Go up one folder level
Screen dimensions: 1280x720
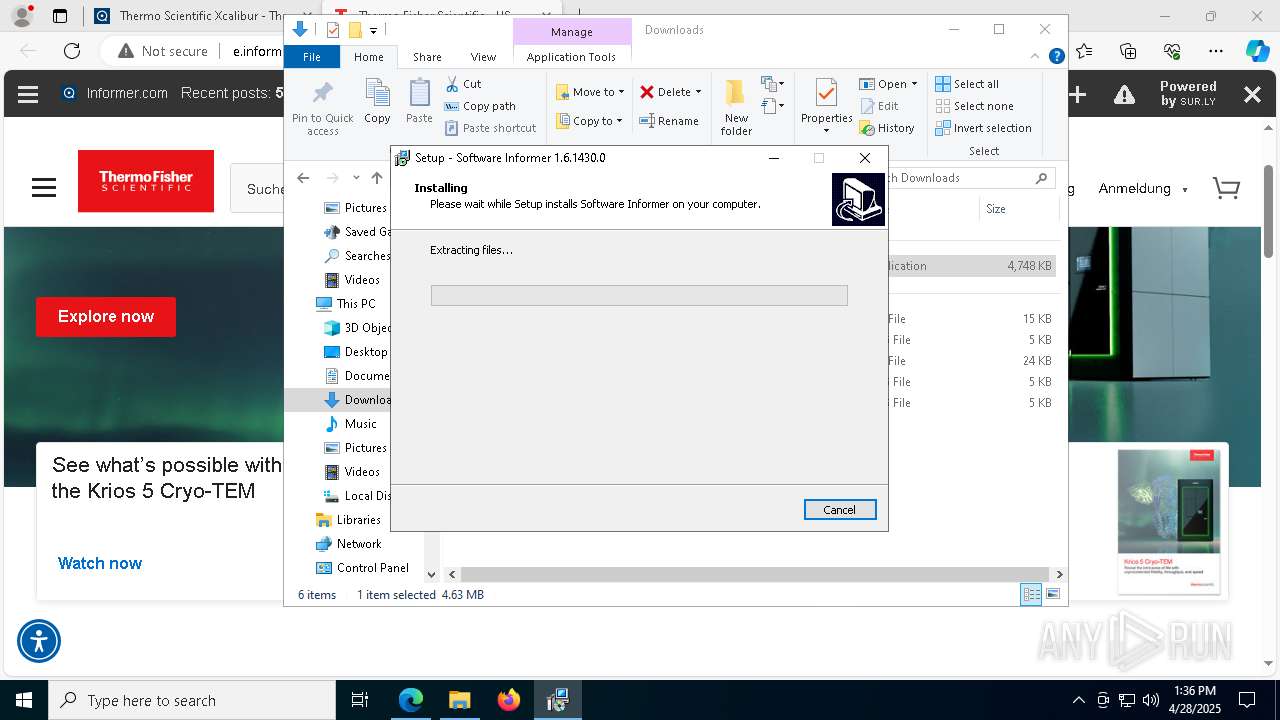click(377, 178)
